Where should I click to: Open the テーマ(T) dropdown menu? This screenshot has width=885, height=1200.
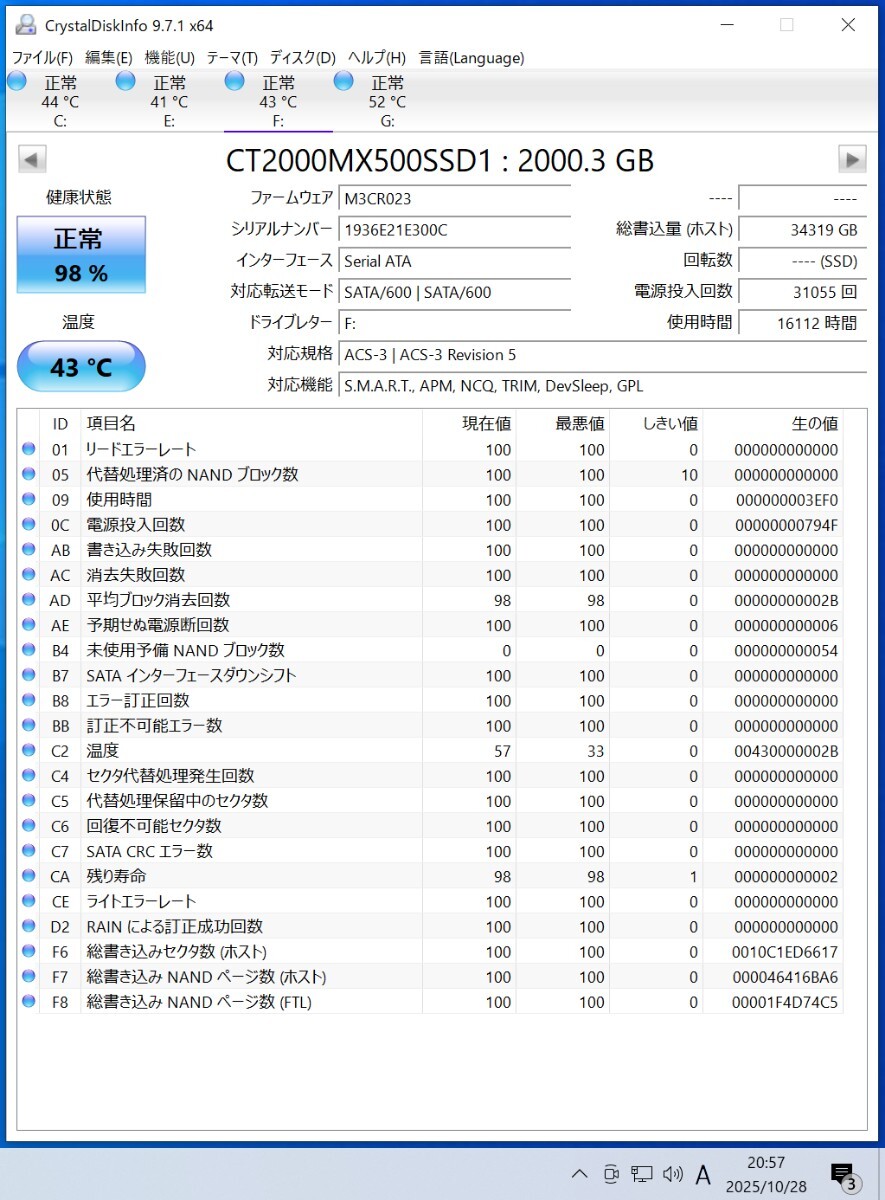point(240,58)
